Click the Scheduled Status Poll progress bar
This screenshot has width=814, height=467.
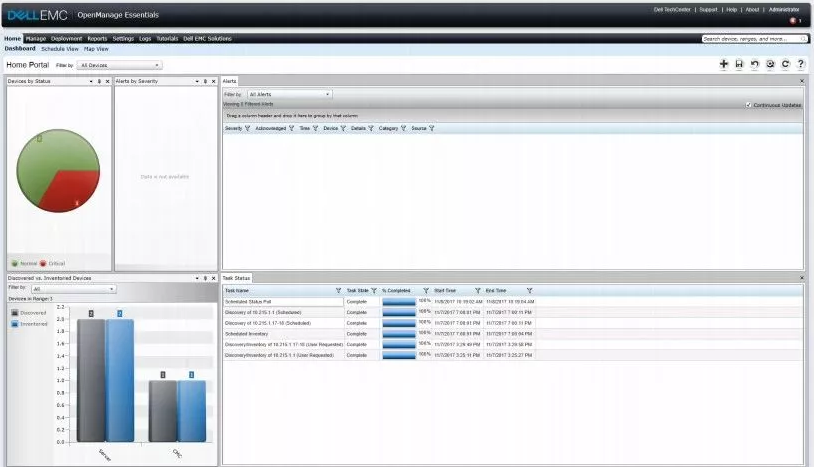coord(399,302)
